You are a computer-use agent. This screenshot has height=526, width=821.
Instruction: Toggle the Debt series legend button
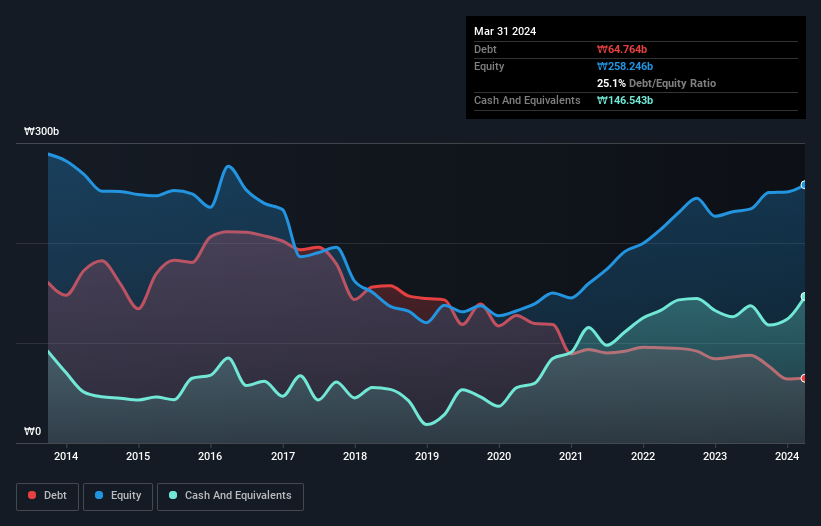(x=47, y=496)
